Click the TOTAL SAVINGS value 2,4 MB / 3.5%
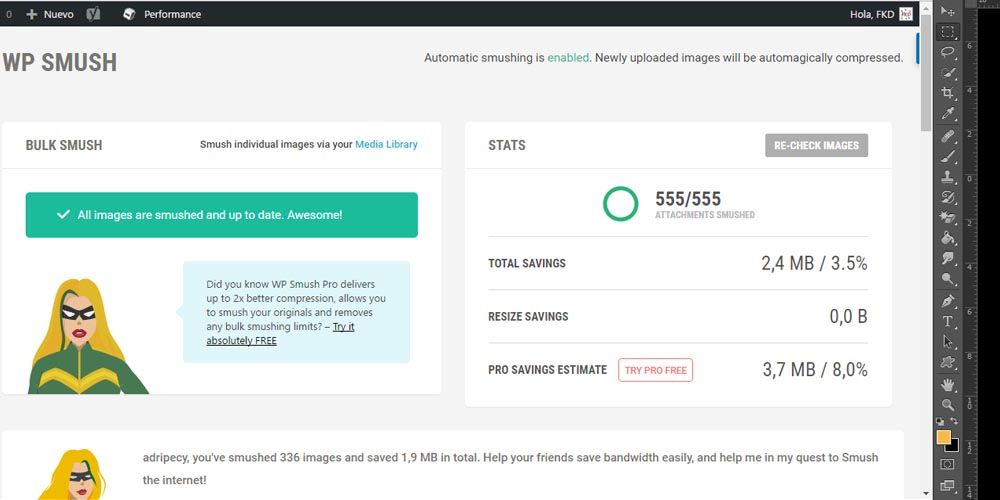1000x500 pixels. pyautogui.click(x=814, y=263)
